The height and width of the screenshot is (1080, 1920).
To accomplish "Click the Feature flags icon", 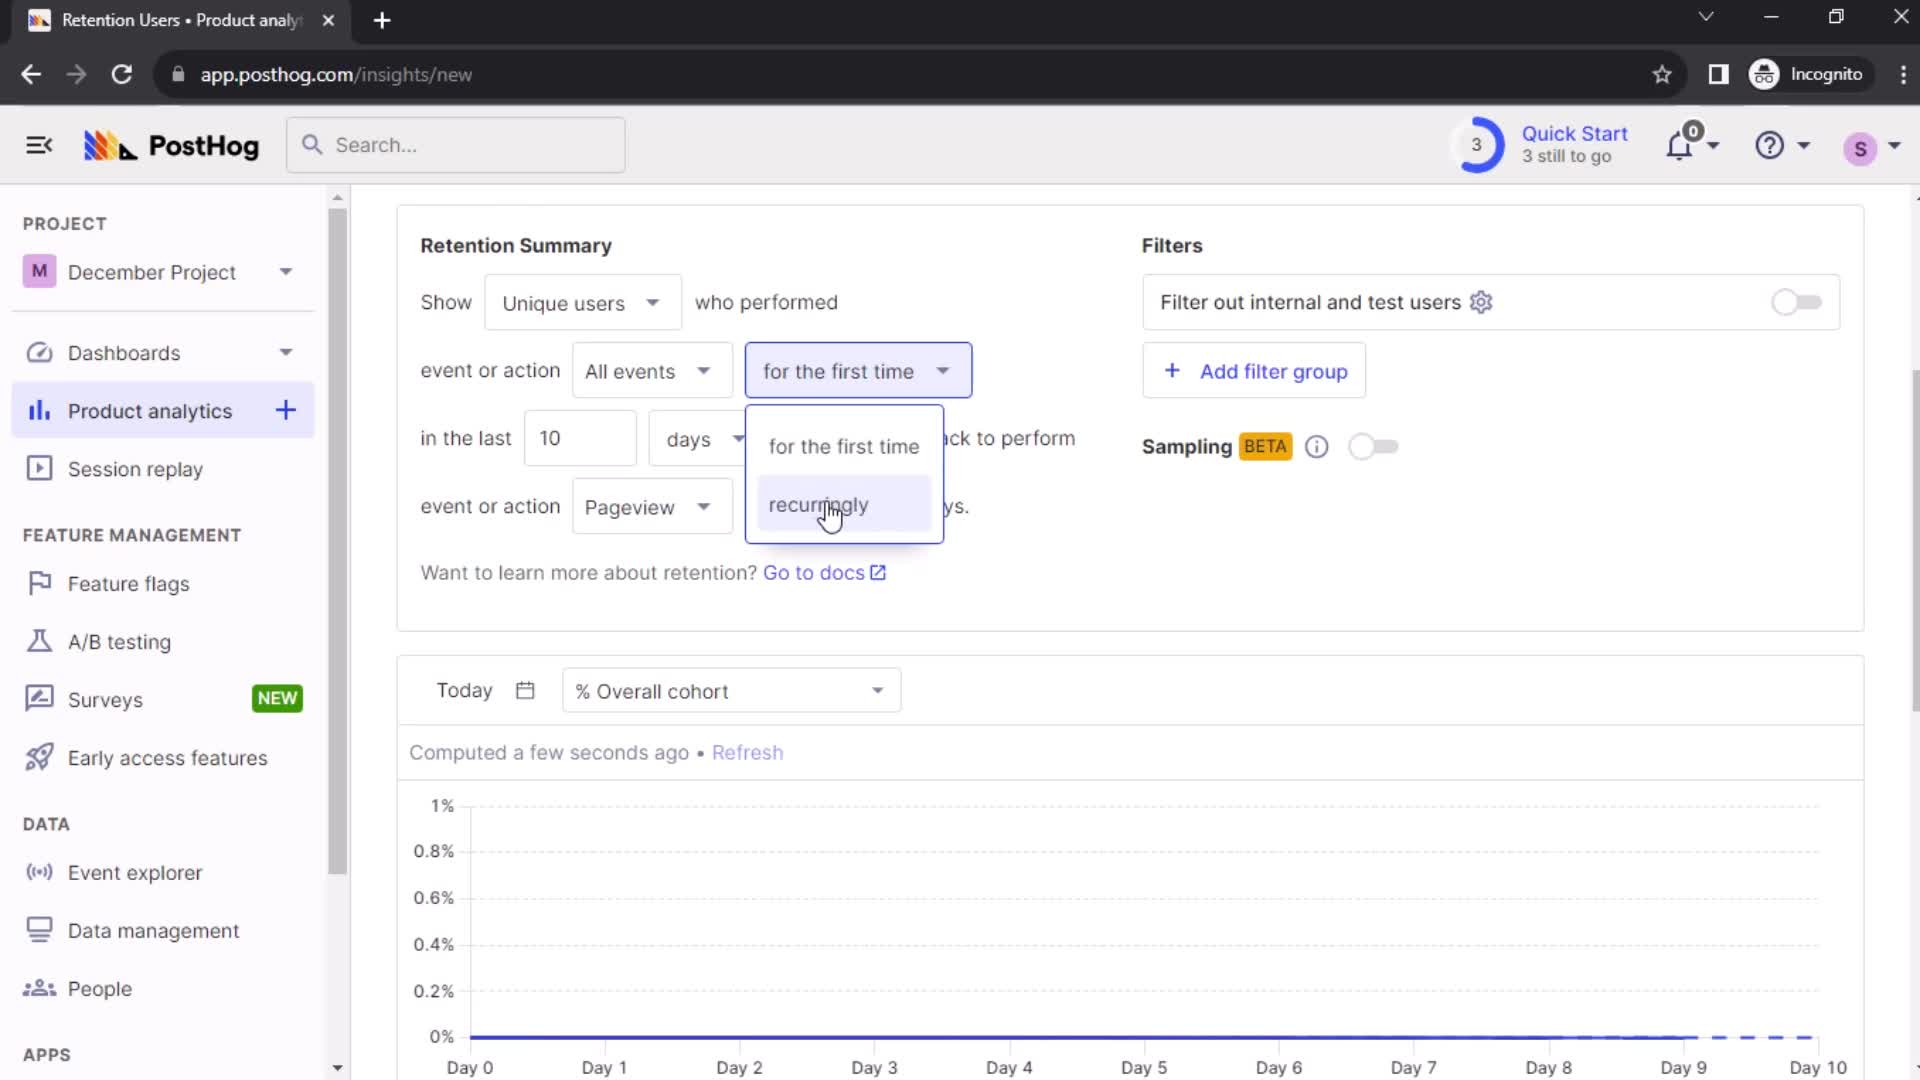I will pyautogui.click(x=38, y=584).
